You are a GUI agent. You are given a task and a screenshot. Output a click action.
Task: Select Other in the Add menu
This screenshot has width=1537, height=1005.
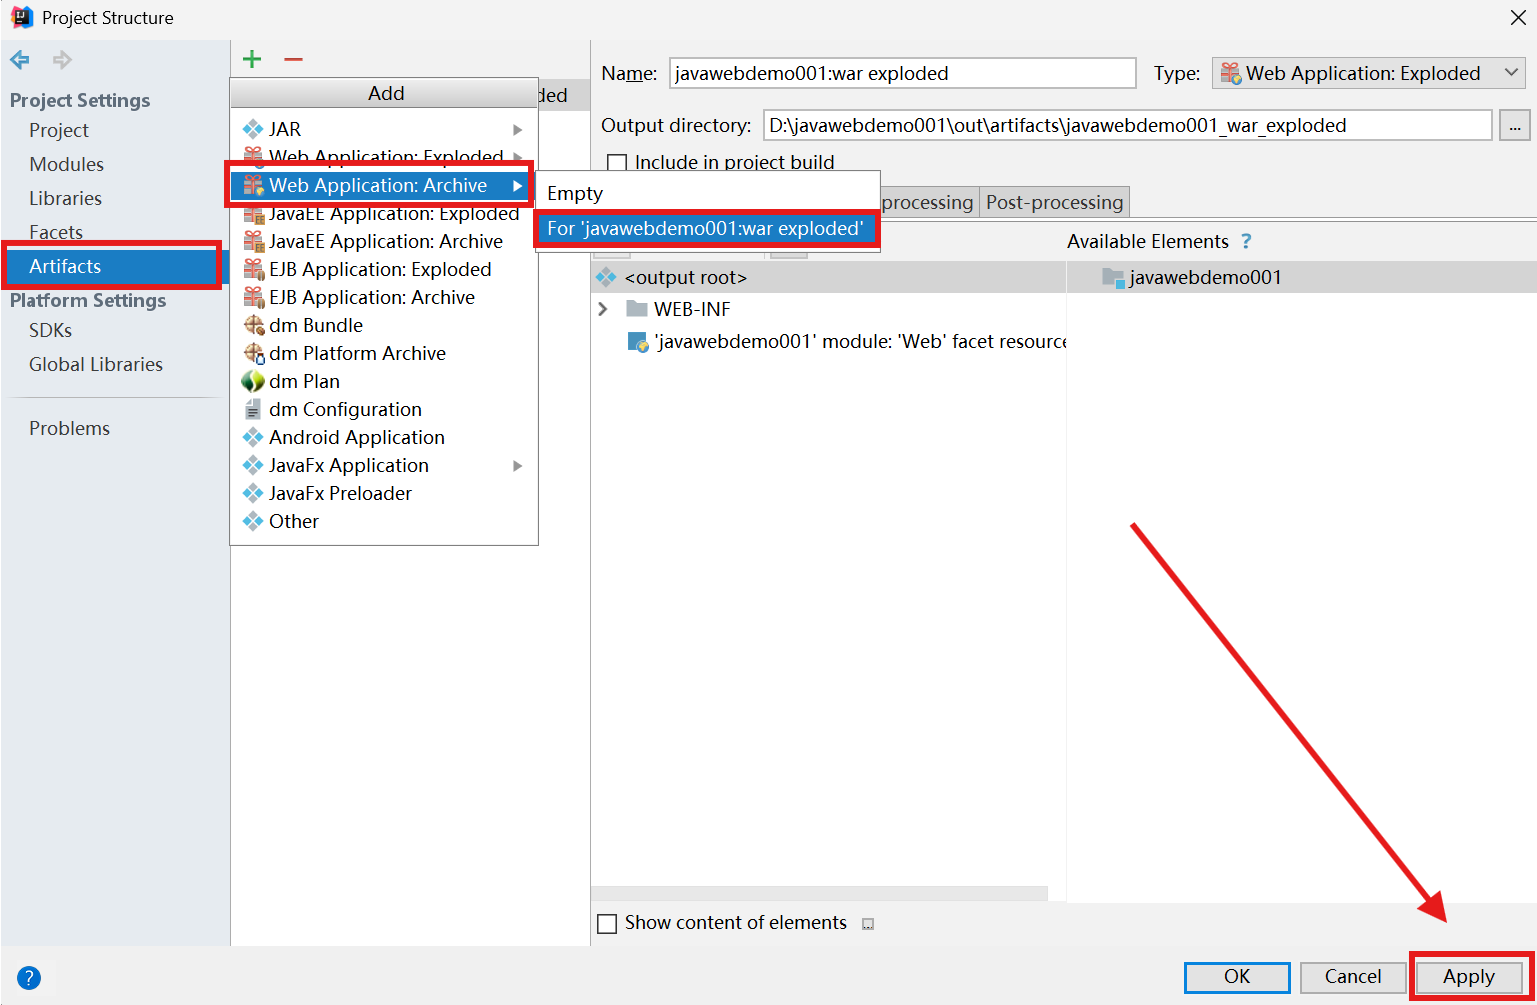coord(384,521)
